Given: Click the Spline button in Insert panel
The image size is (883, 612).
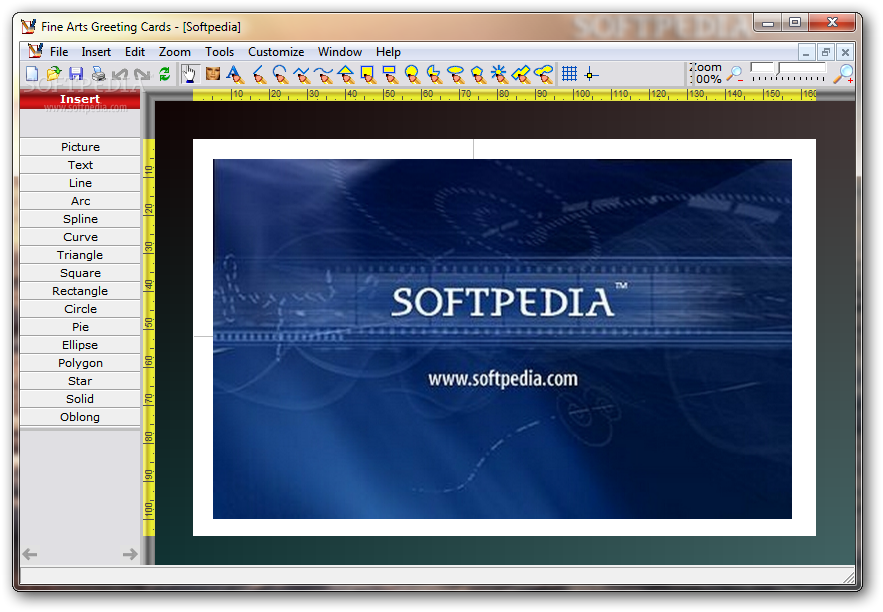Looking at the screenshot, I should [x=80, y=219].
